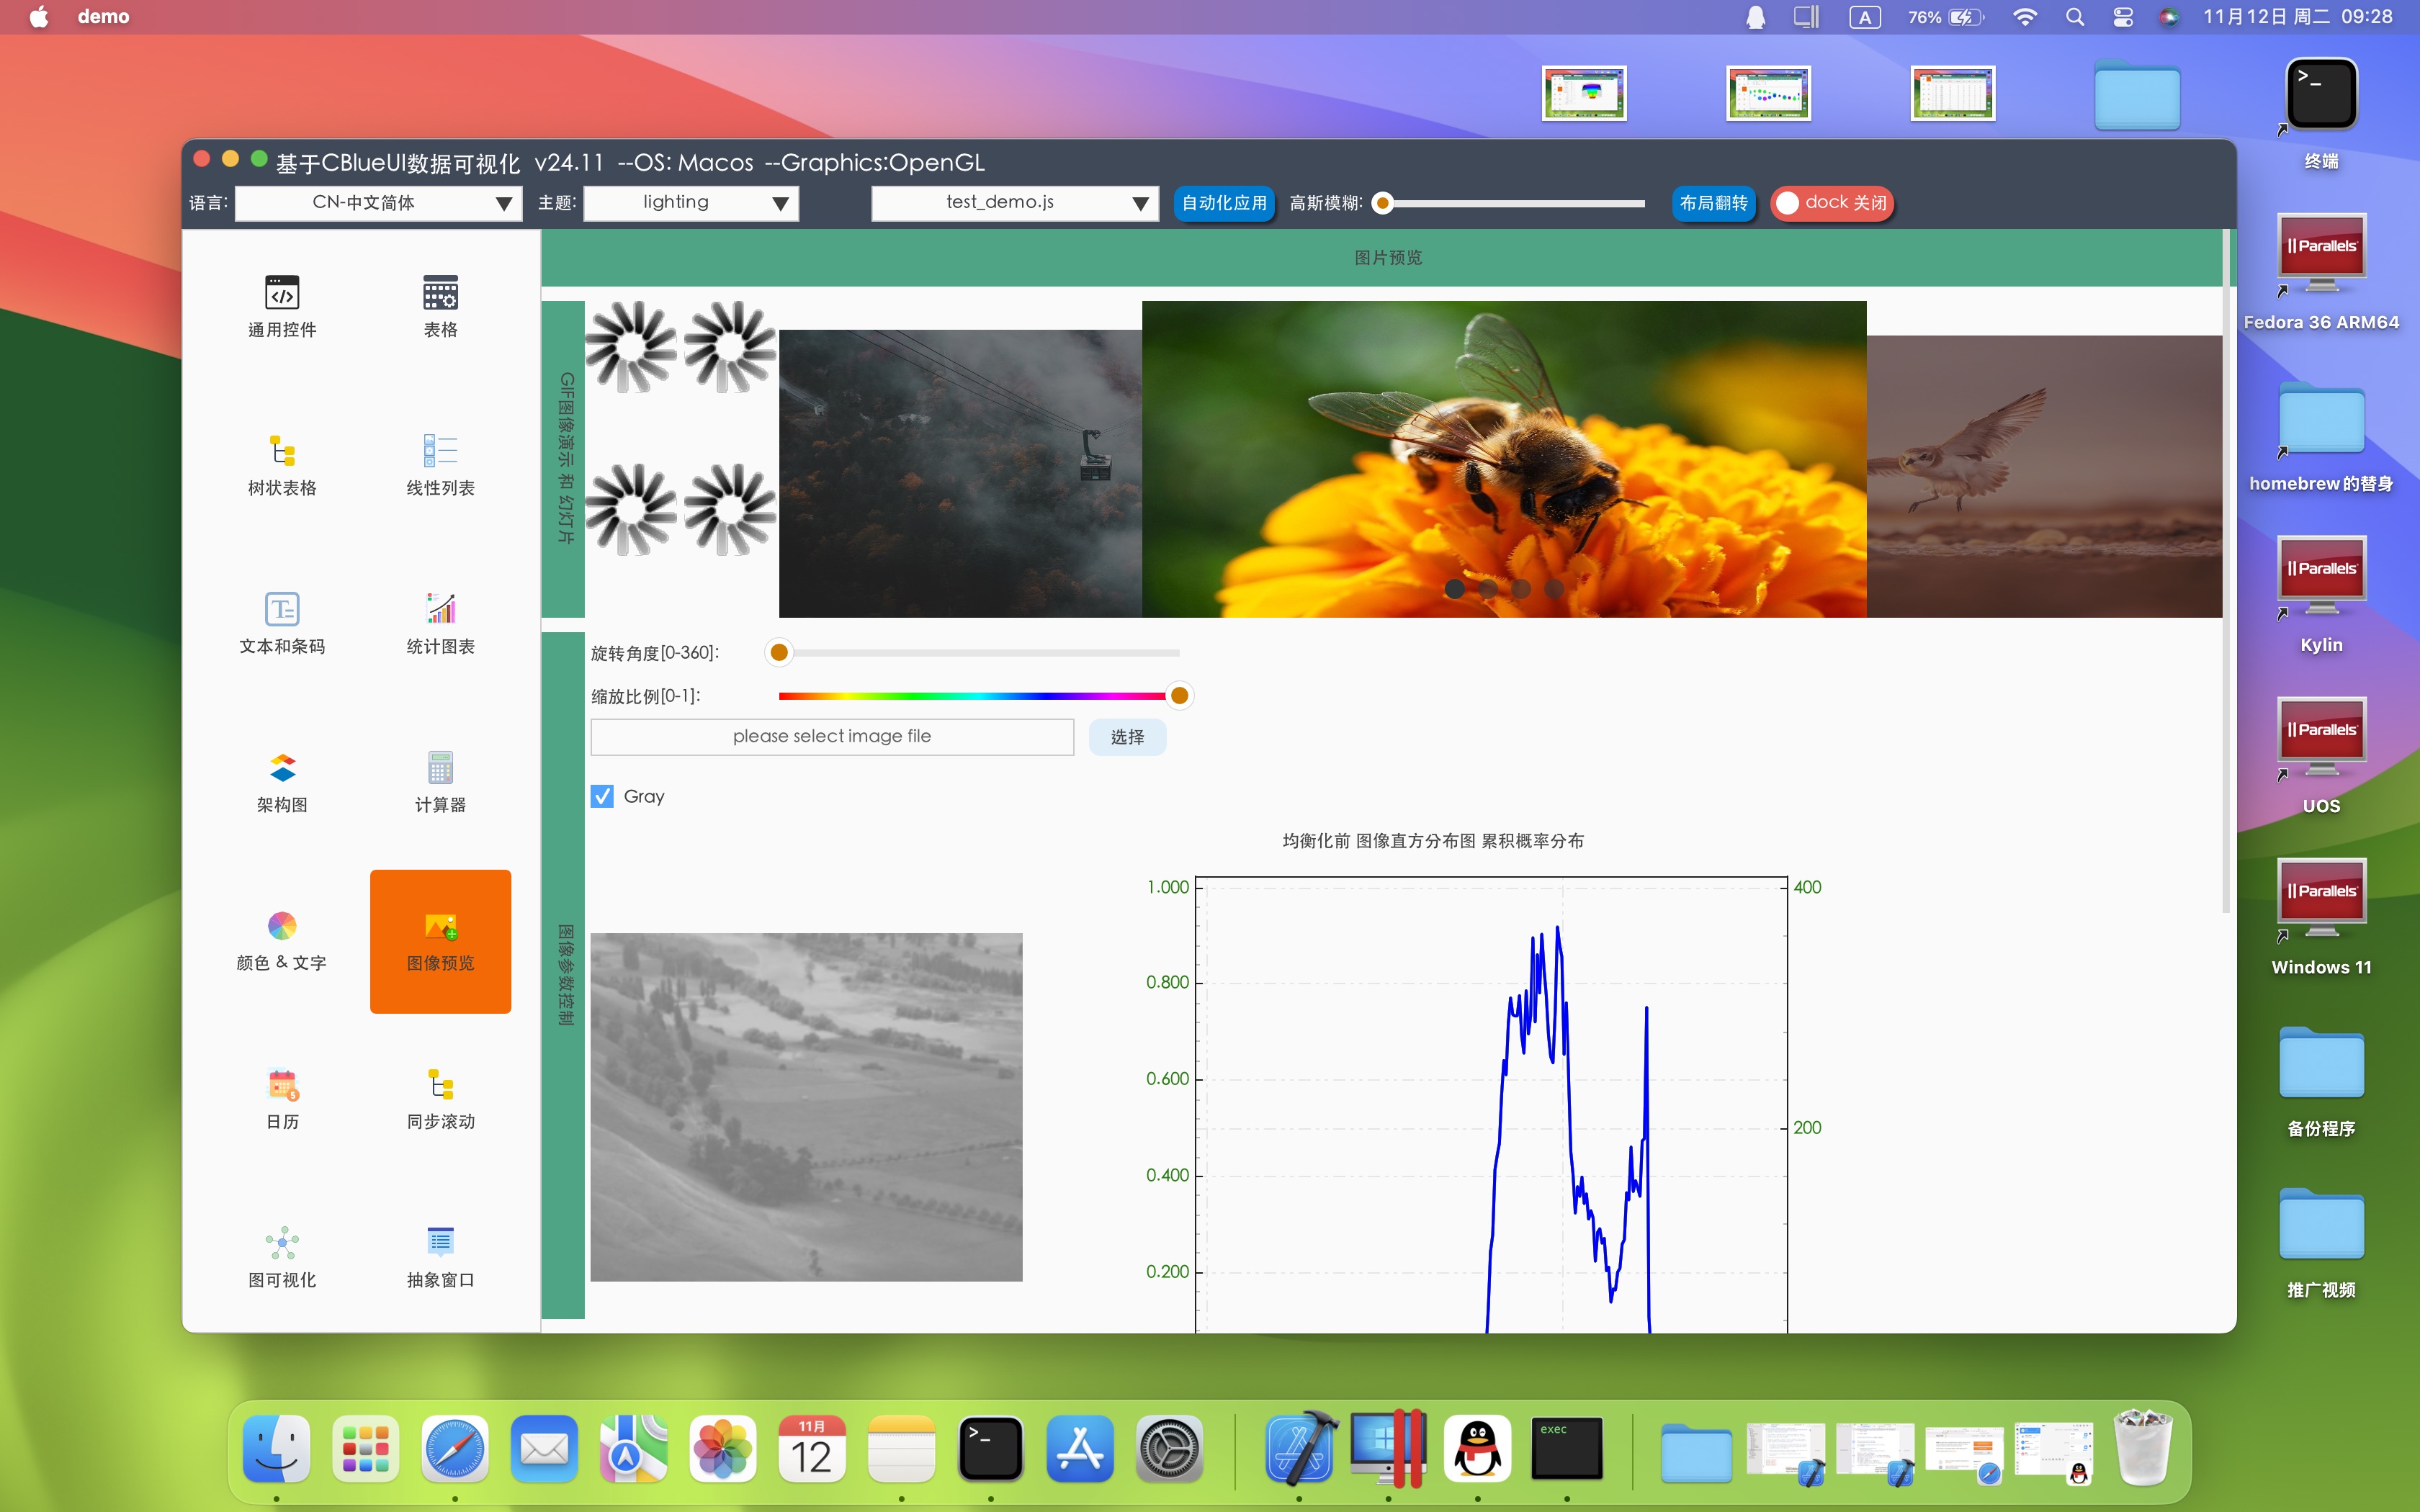Open the lighting theme dropdown

tap(691, 203)
